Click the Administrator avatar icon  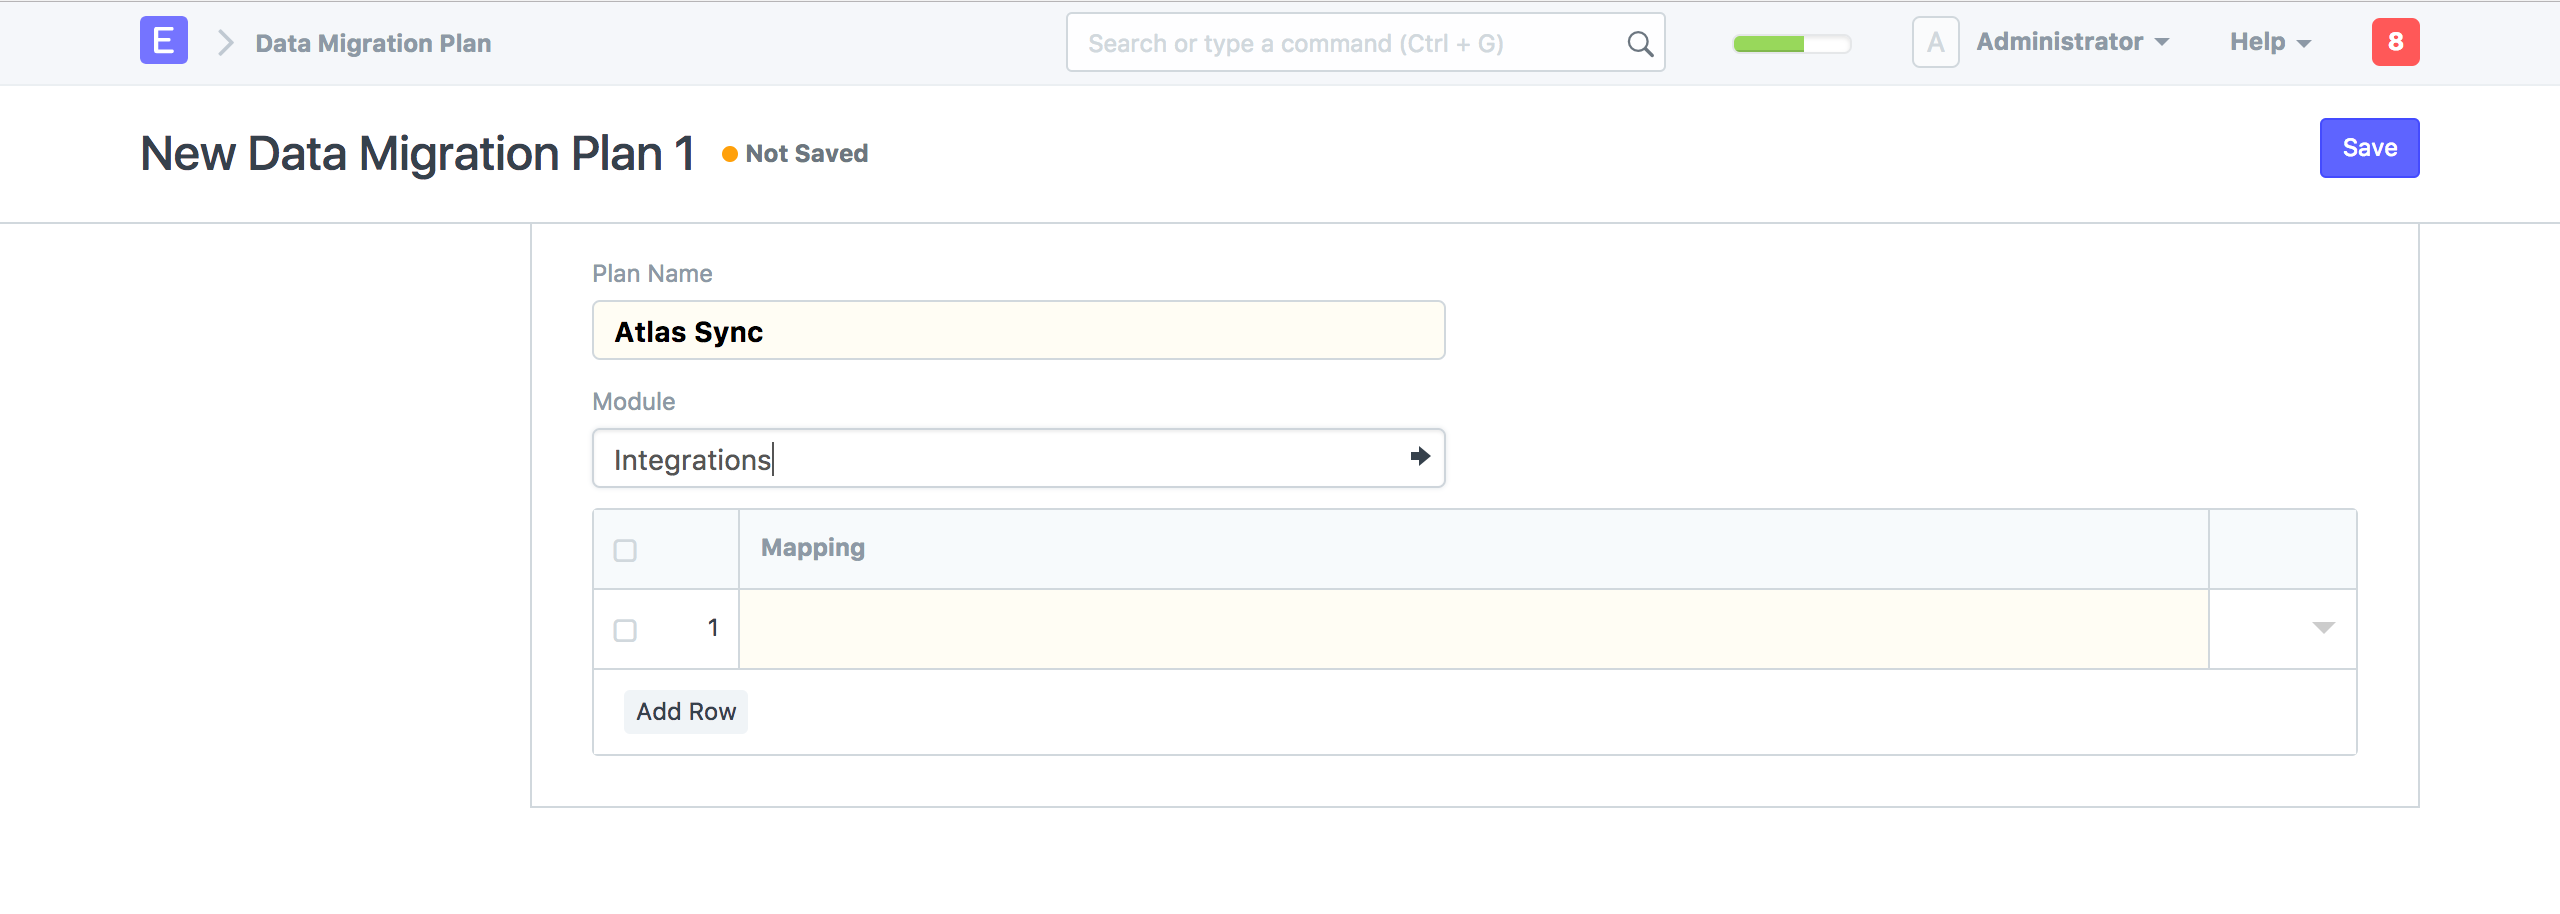pyautogui.click(x=1935, y=42)
